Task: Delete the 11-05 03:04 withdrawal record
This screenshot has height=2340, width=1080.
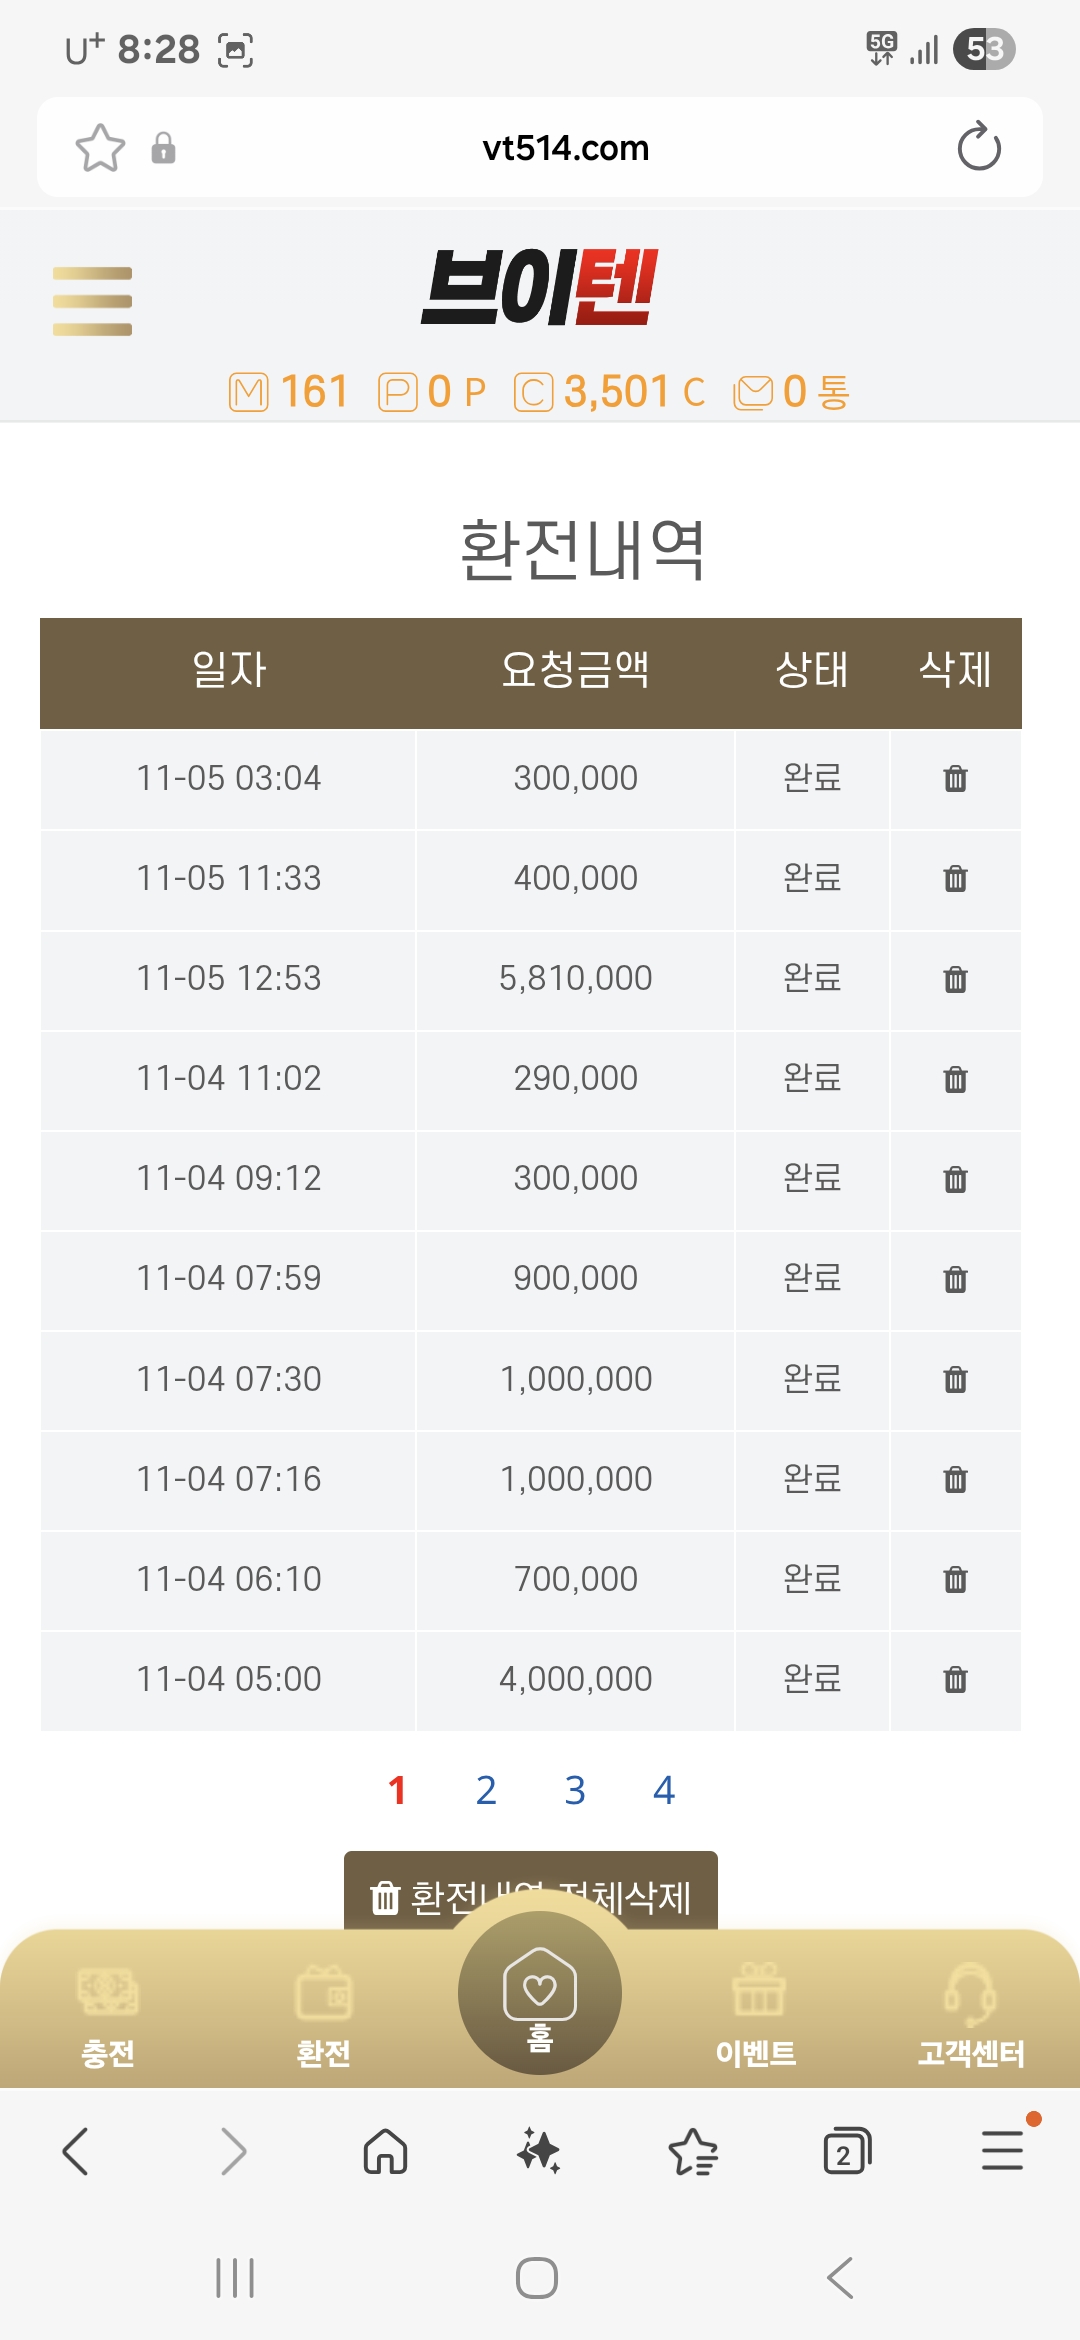Action: (x=955, y=778)
